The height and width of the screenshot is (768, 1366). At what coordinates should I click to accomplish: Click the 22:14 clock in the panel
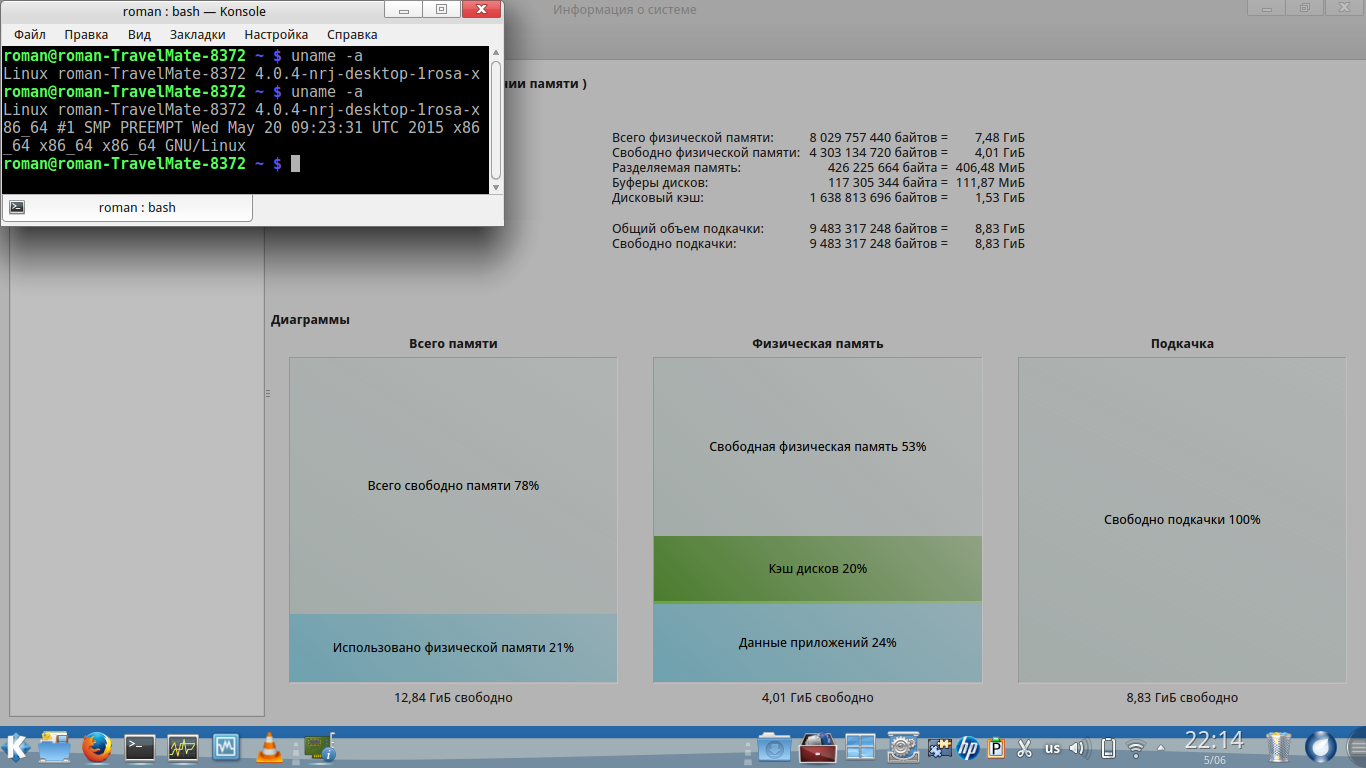coord(1214,741)
